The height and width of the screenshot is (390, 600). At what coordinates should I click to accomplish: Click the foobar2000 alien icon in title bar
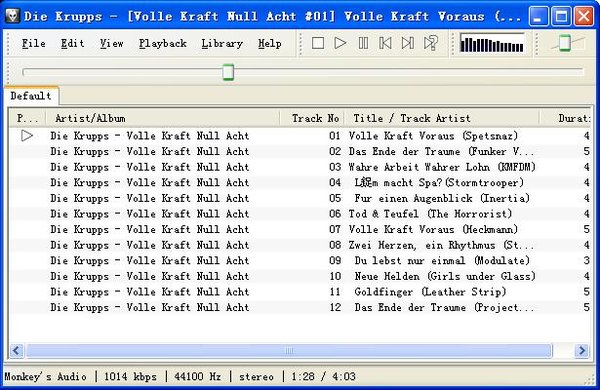click(x=12, y=16)
